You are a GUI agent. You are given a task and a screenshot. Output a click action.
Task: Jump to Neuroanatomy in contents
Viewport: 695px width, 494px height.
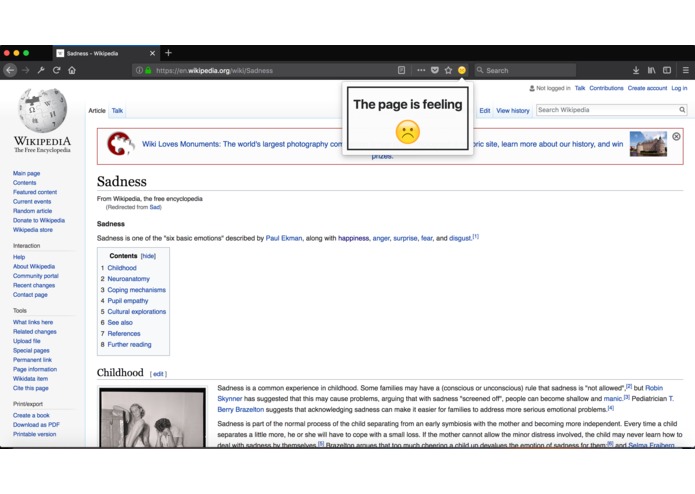click(129, 279)
